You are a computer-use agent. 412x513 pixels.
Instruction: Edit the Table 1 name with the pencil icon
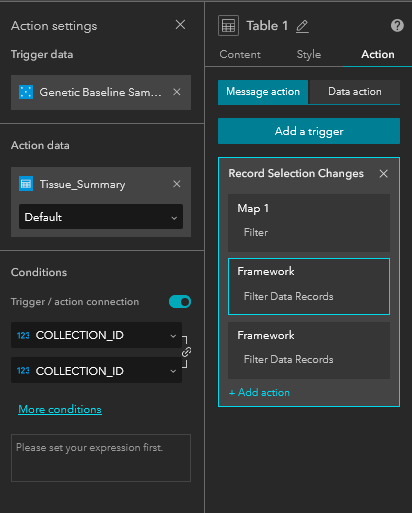pyautogui.click(x=302, y=26)
